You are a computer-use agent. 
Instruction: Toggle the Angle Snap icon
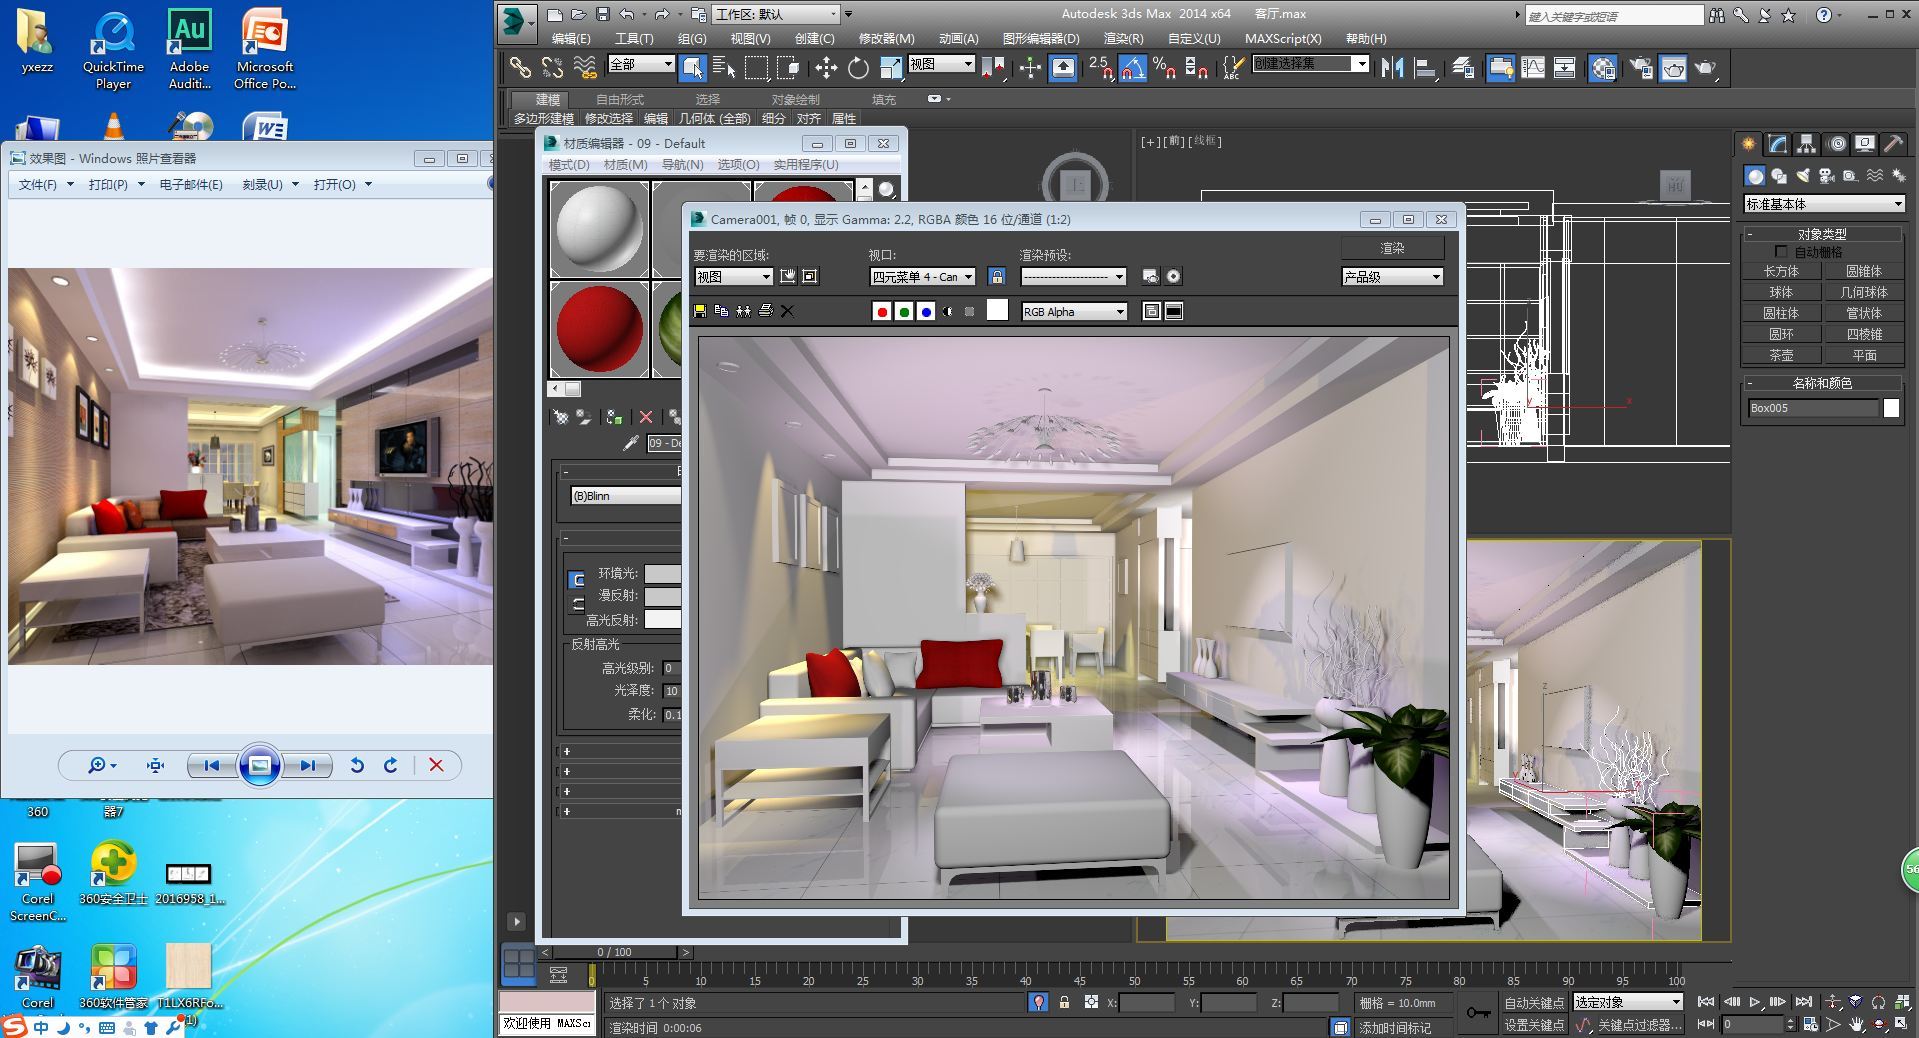(1132, 68)
